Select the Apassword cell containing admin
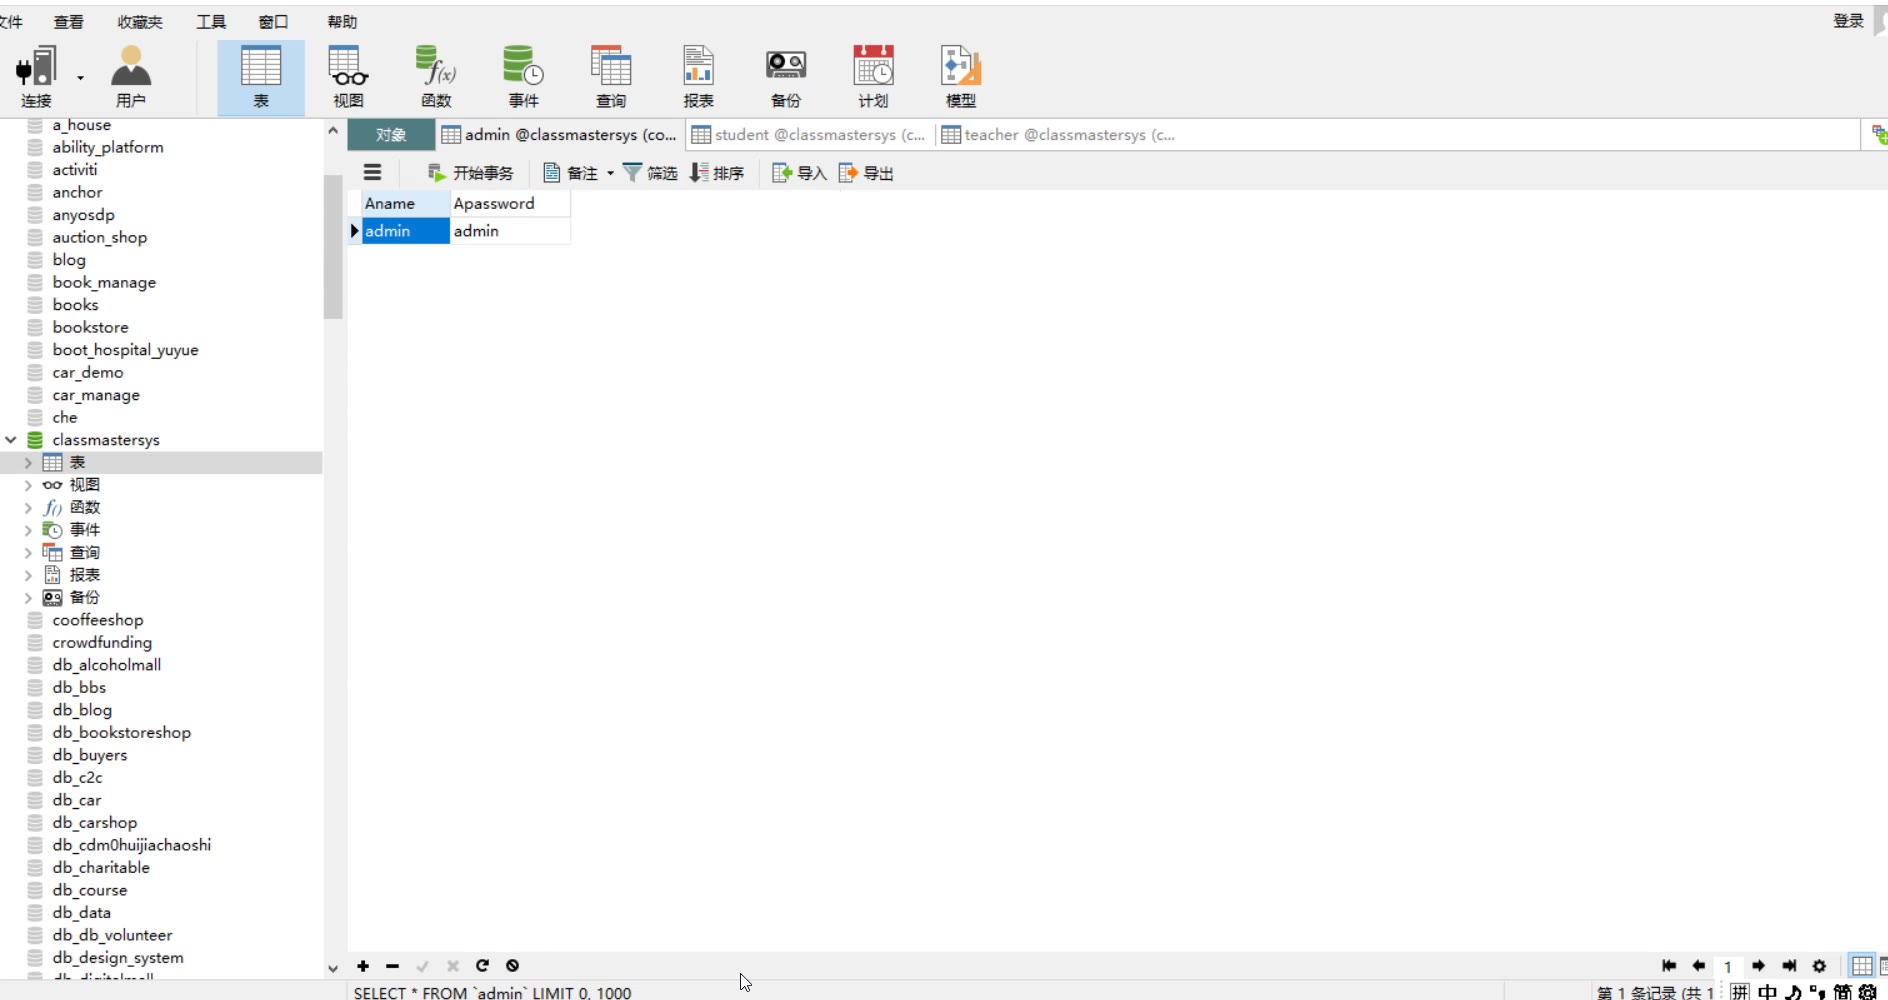 [510, 231]
